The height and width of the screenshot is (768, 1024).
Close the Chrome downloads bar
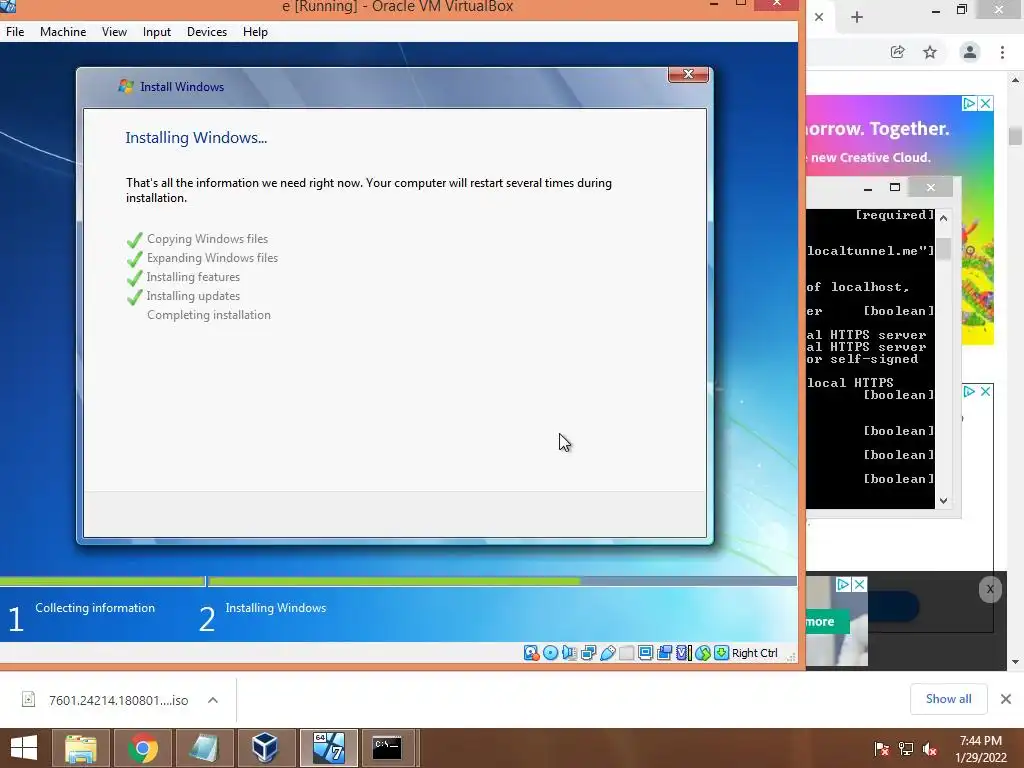click(1006, 699)
